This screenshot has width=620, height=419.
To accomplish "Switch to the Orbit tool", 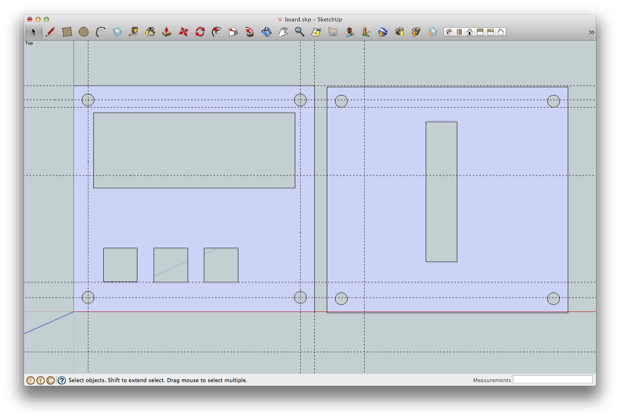I will (267, 32).
